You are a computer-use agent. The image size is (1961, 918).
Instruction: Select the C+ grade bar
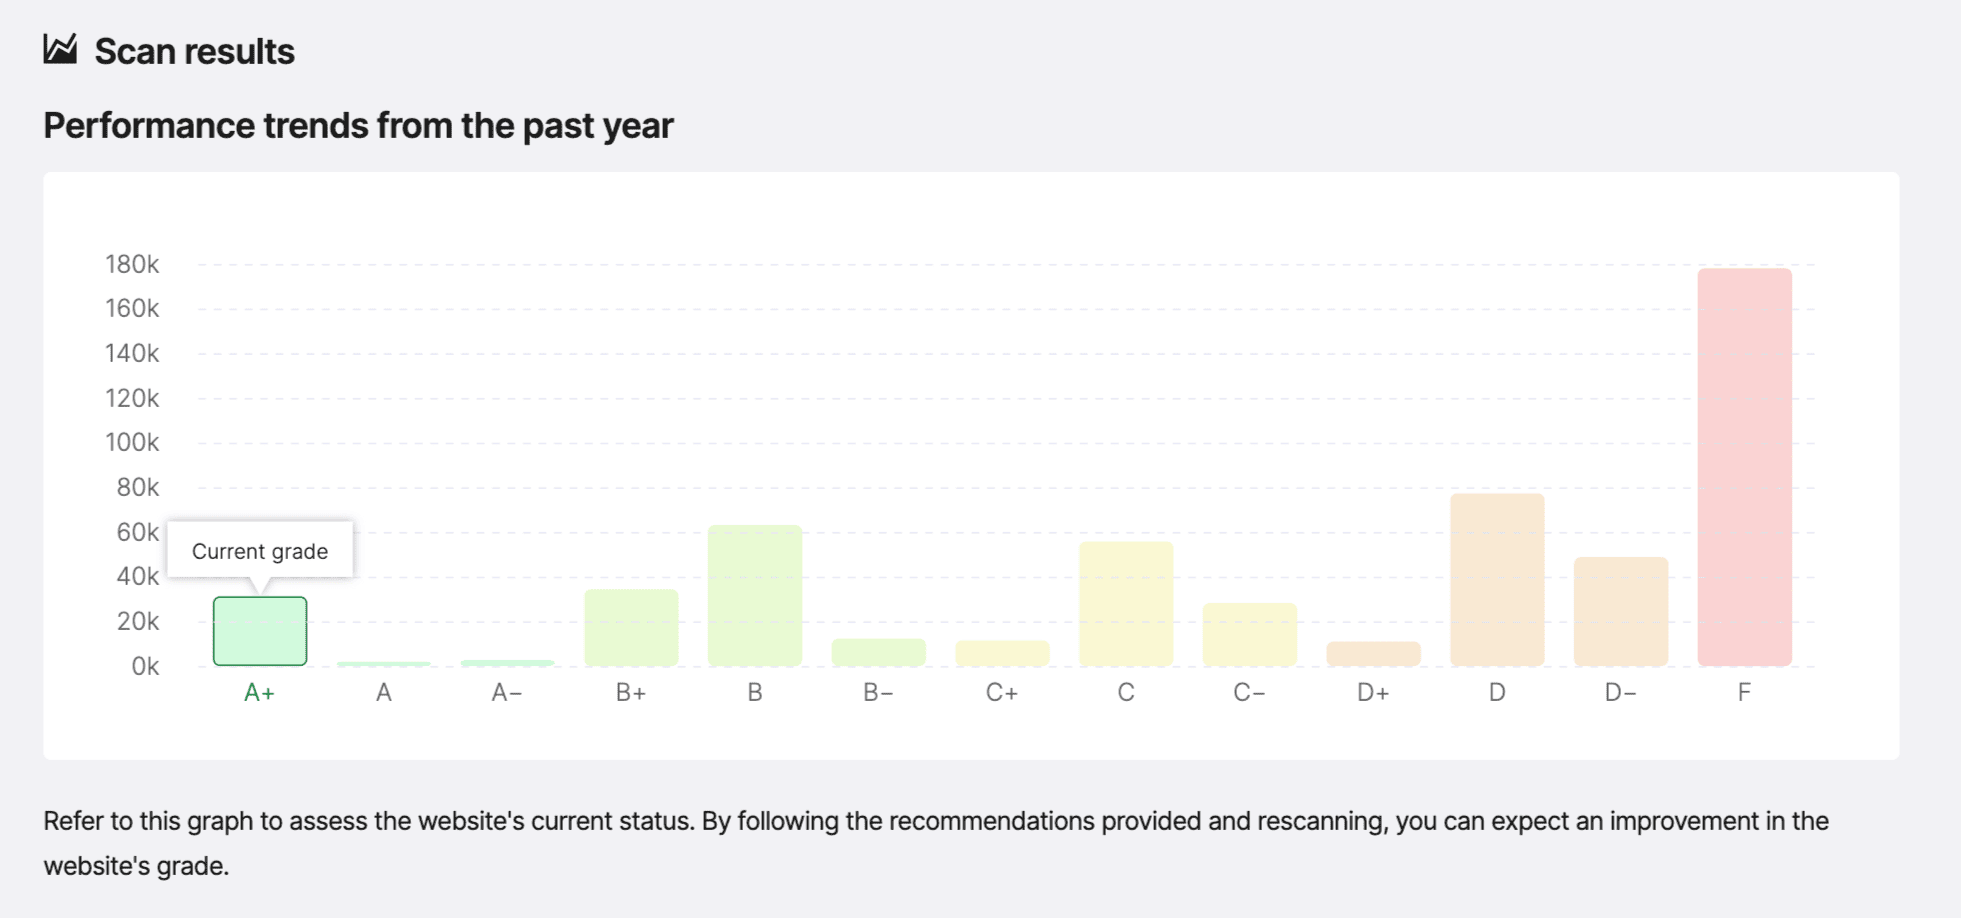(1002, 653)
